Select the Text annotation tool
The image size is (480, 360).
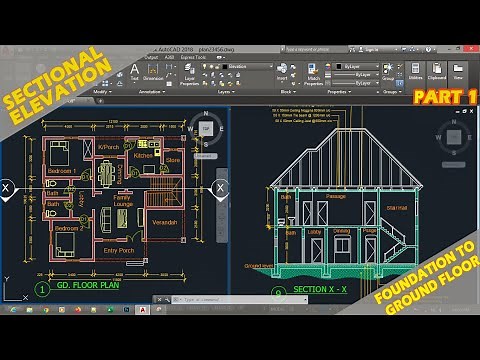pos(134,72)
